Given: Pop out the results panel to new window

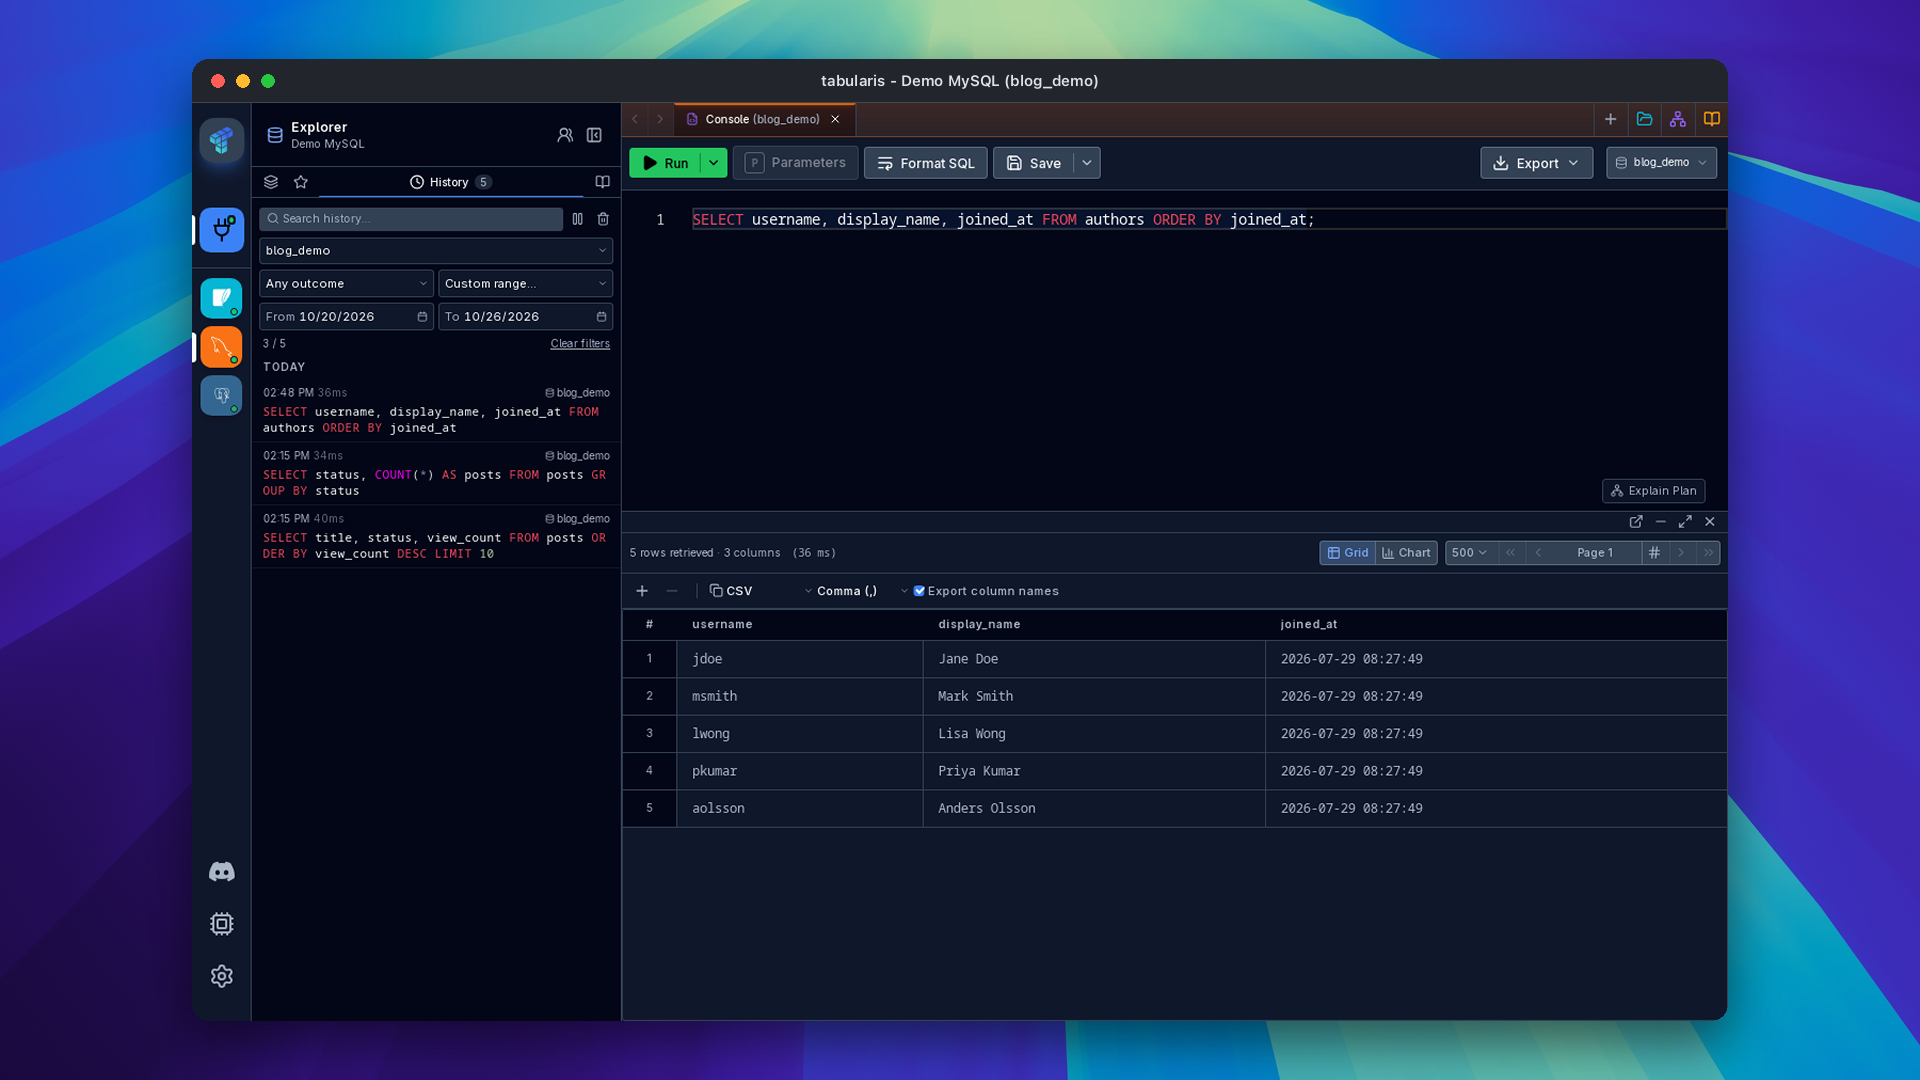Looking at the screenshot, I should point(1636,522).
